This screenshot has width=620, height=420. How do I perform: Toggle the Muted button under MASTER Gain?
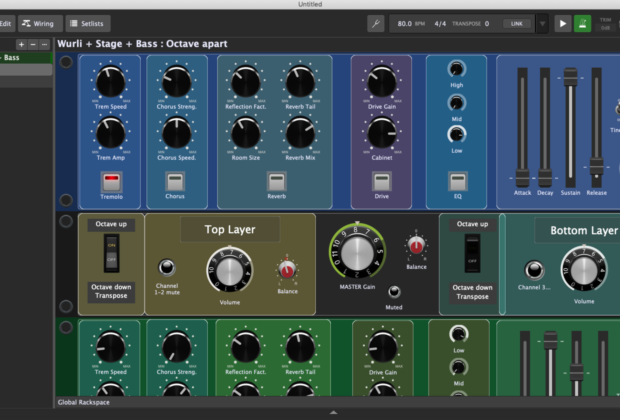(394, 292)
